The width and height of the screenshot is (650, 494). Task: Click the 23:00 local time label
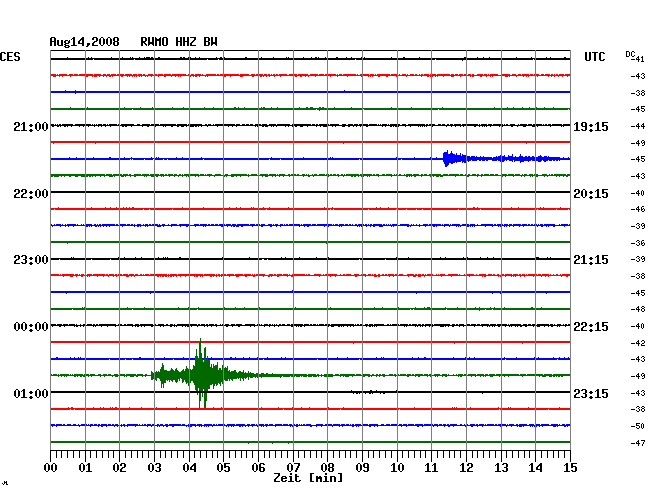[31, 260]
